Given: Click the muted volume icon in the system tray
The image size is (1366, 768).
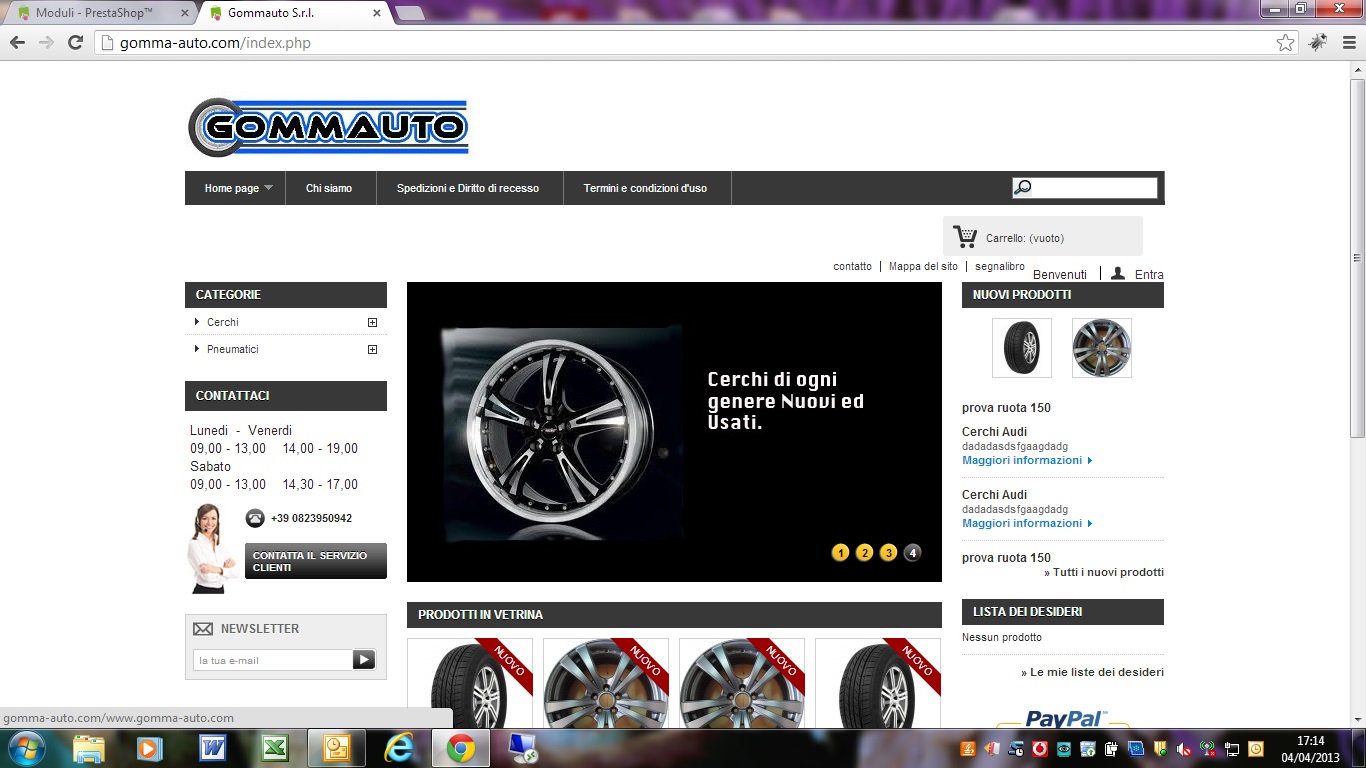Looking at the screenshot, I should click(x=1184, y=749).
